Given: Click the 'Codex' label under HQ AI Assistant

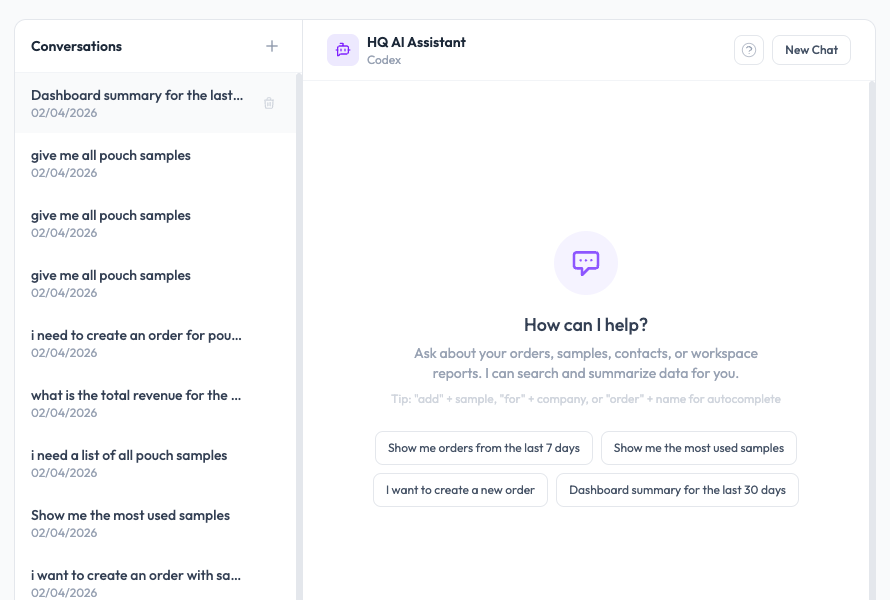Looking at the screenshot, I should coord(384,59).
